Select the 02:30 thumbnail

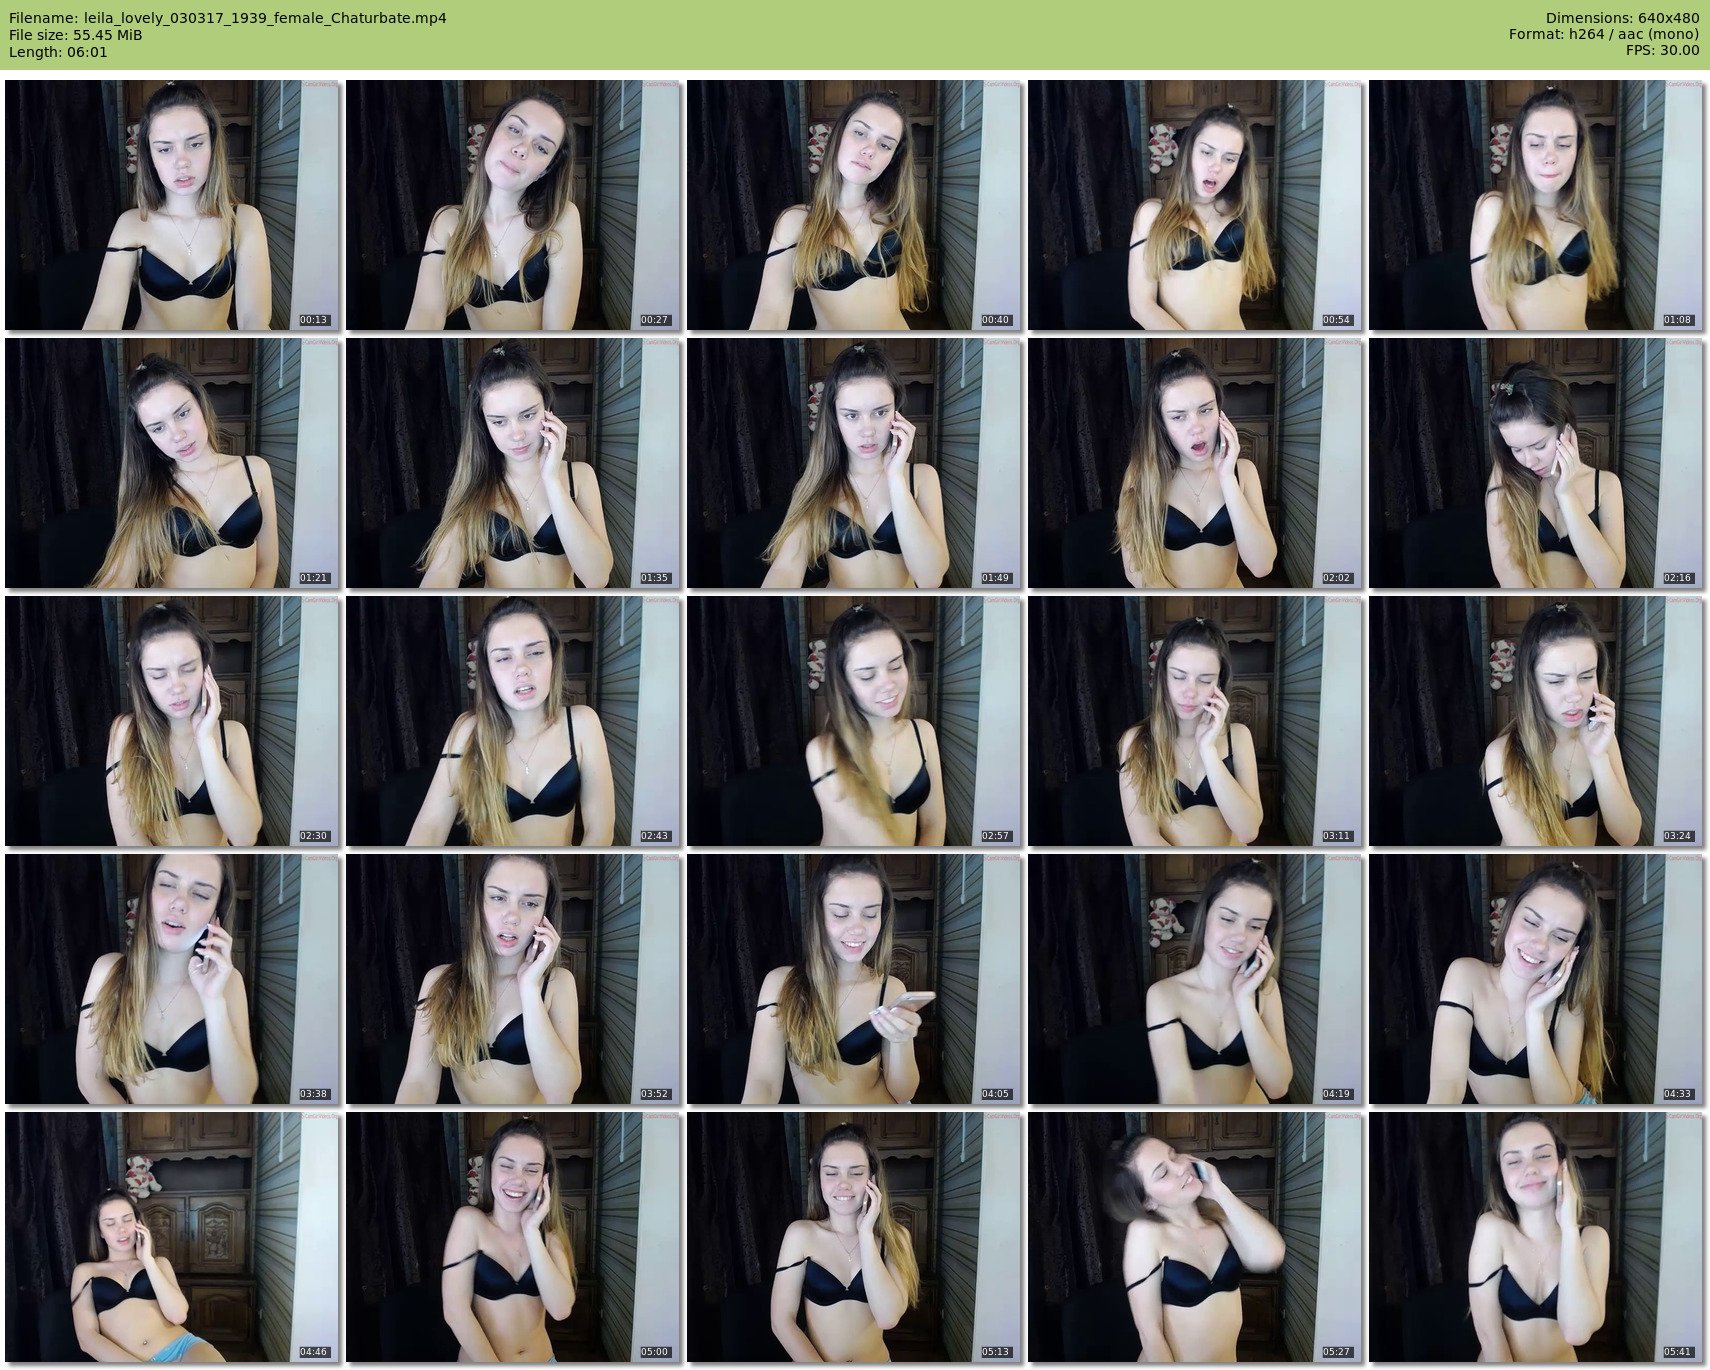pyautogui.click(x=172, y=721)
